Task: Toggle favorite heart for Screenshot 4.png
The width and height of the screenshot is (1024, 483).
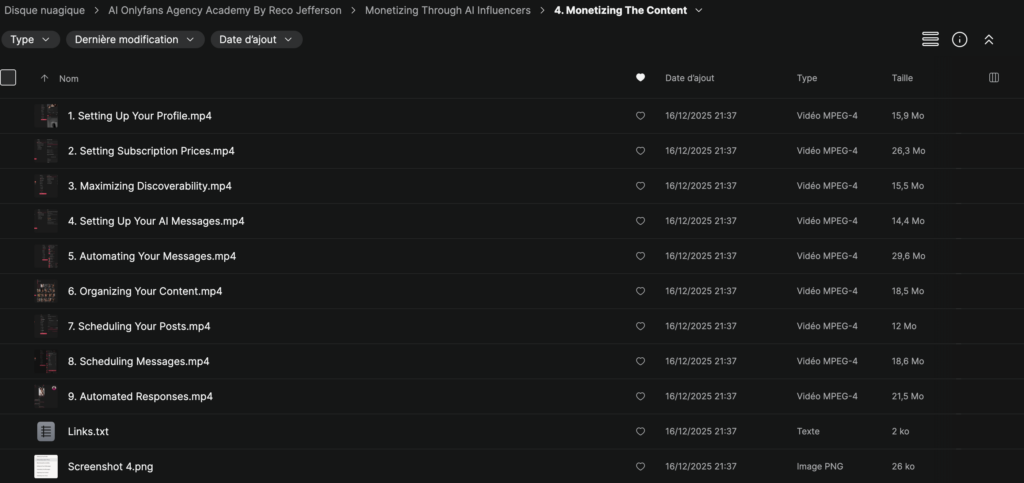Action: (x=640, y=466)
